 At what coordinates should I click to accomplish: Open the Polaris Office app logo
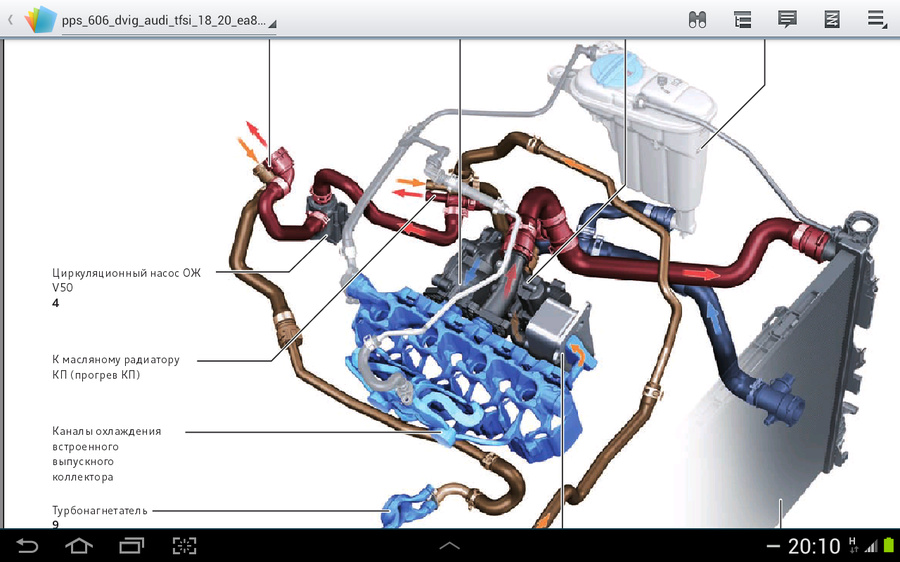(x=40, y=20)
